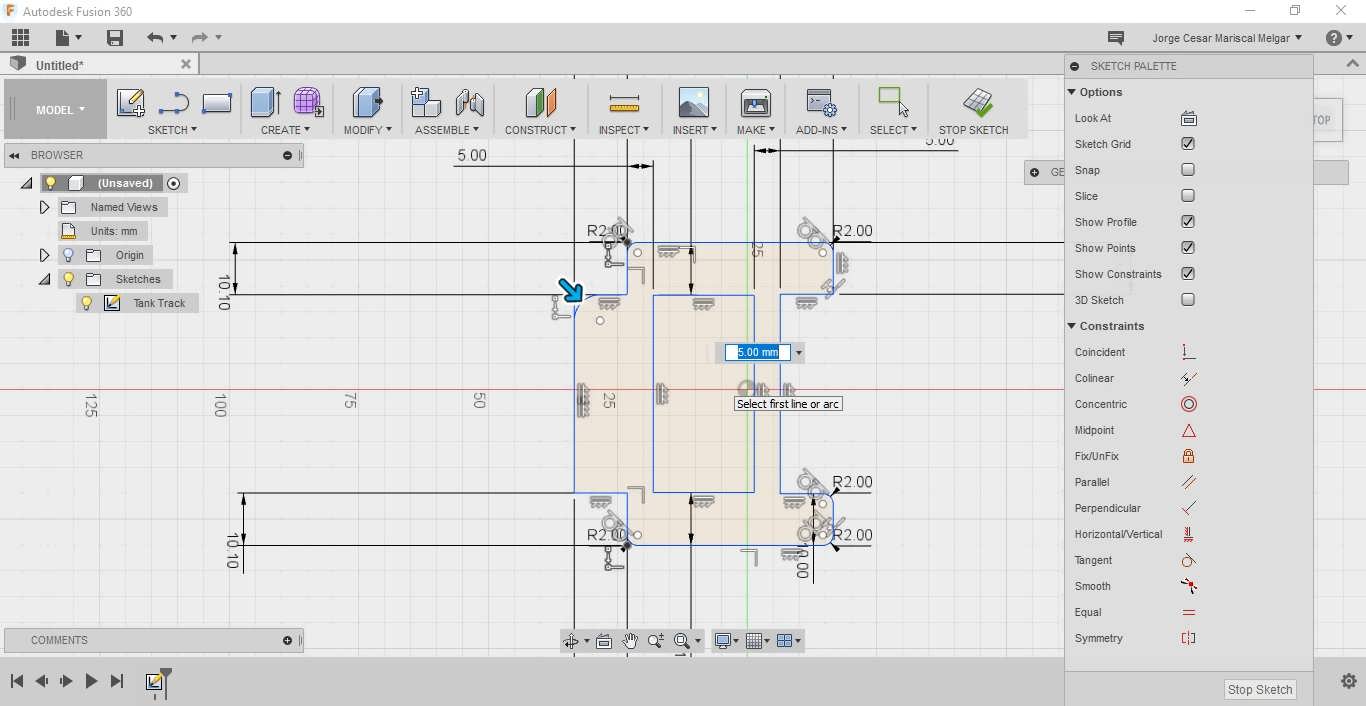Image resolution: width=1366 pixels, height=706 pixels.
Task: Click the New Component assemble icon
Action: click(426, 103)
